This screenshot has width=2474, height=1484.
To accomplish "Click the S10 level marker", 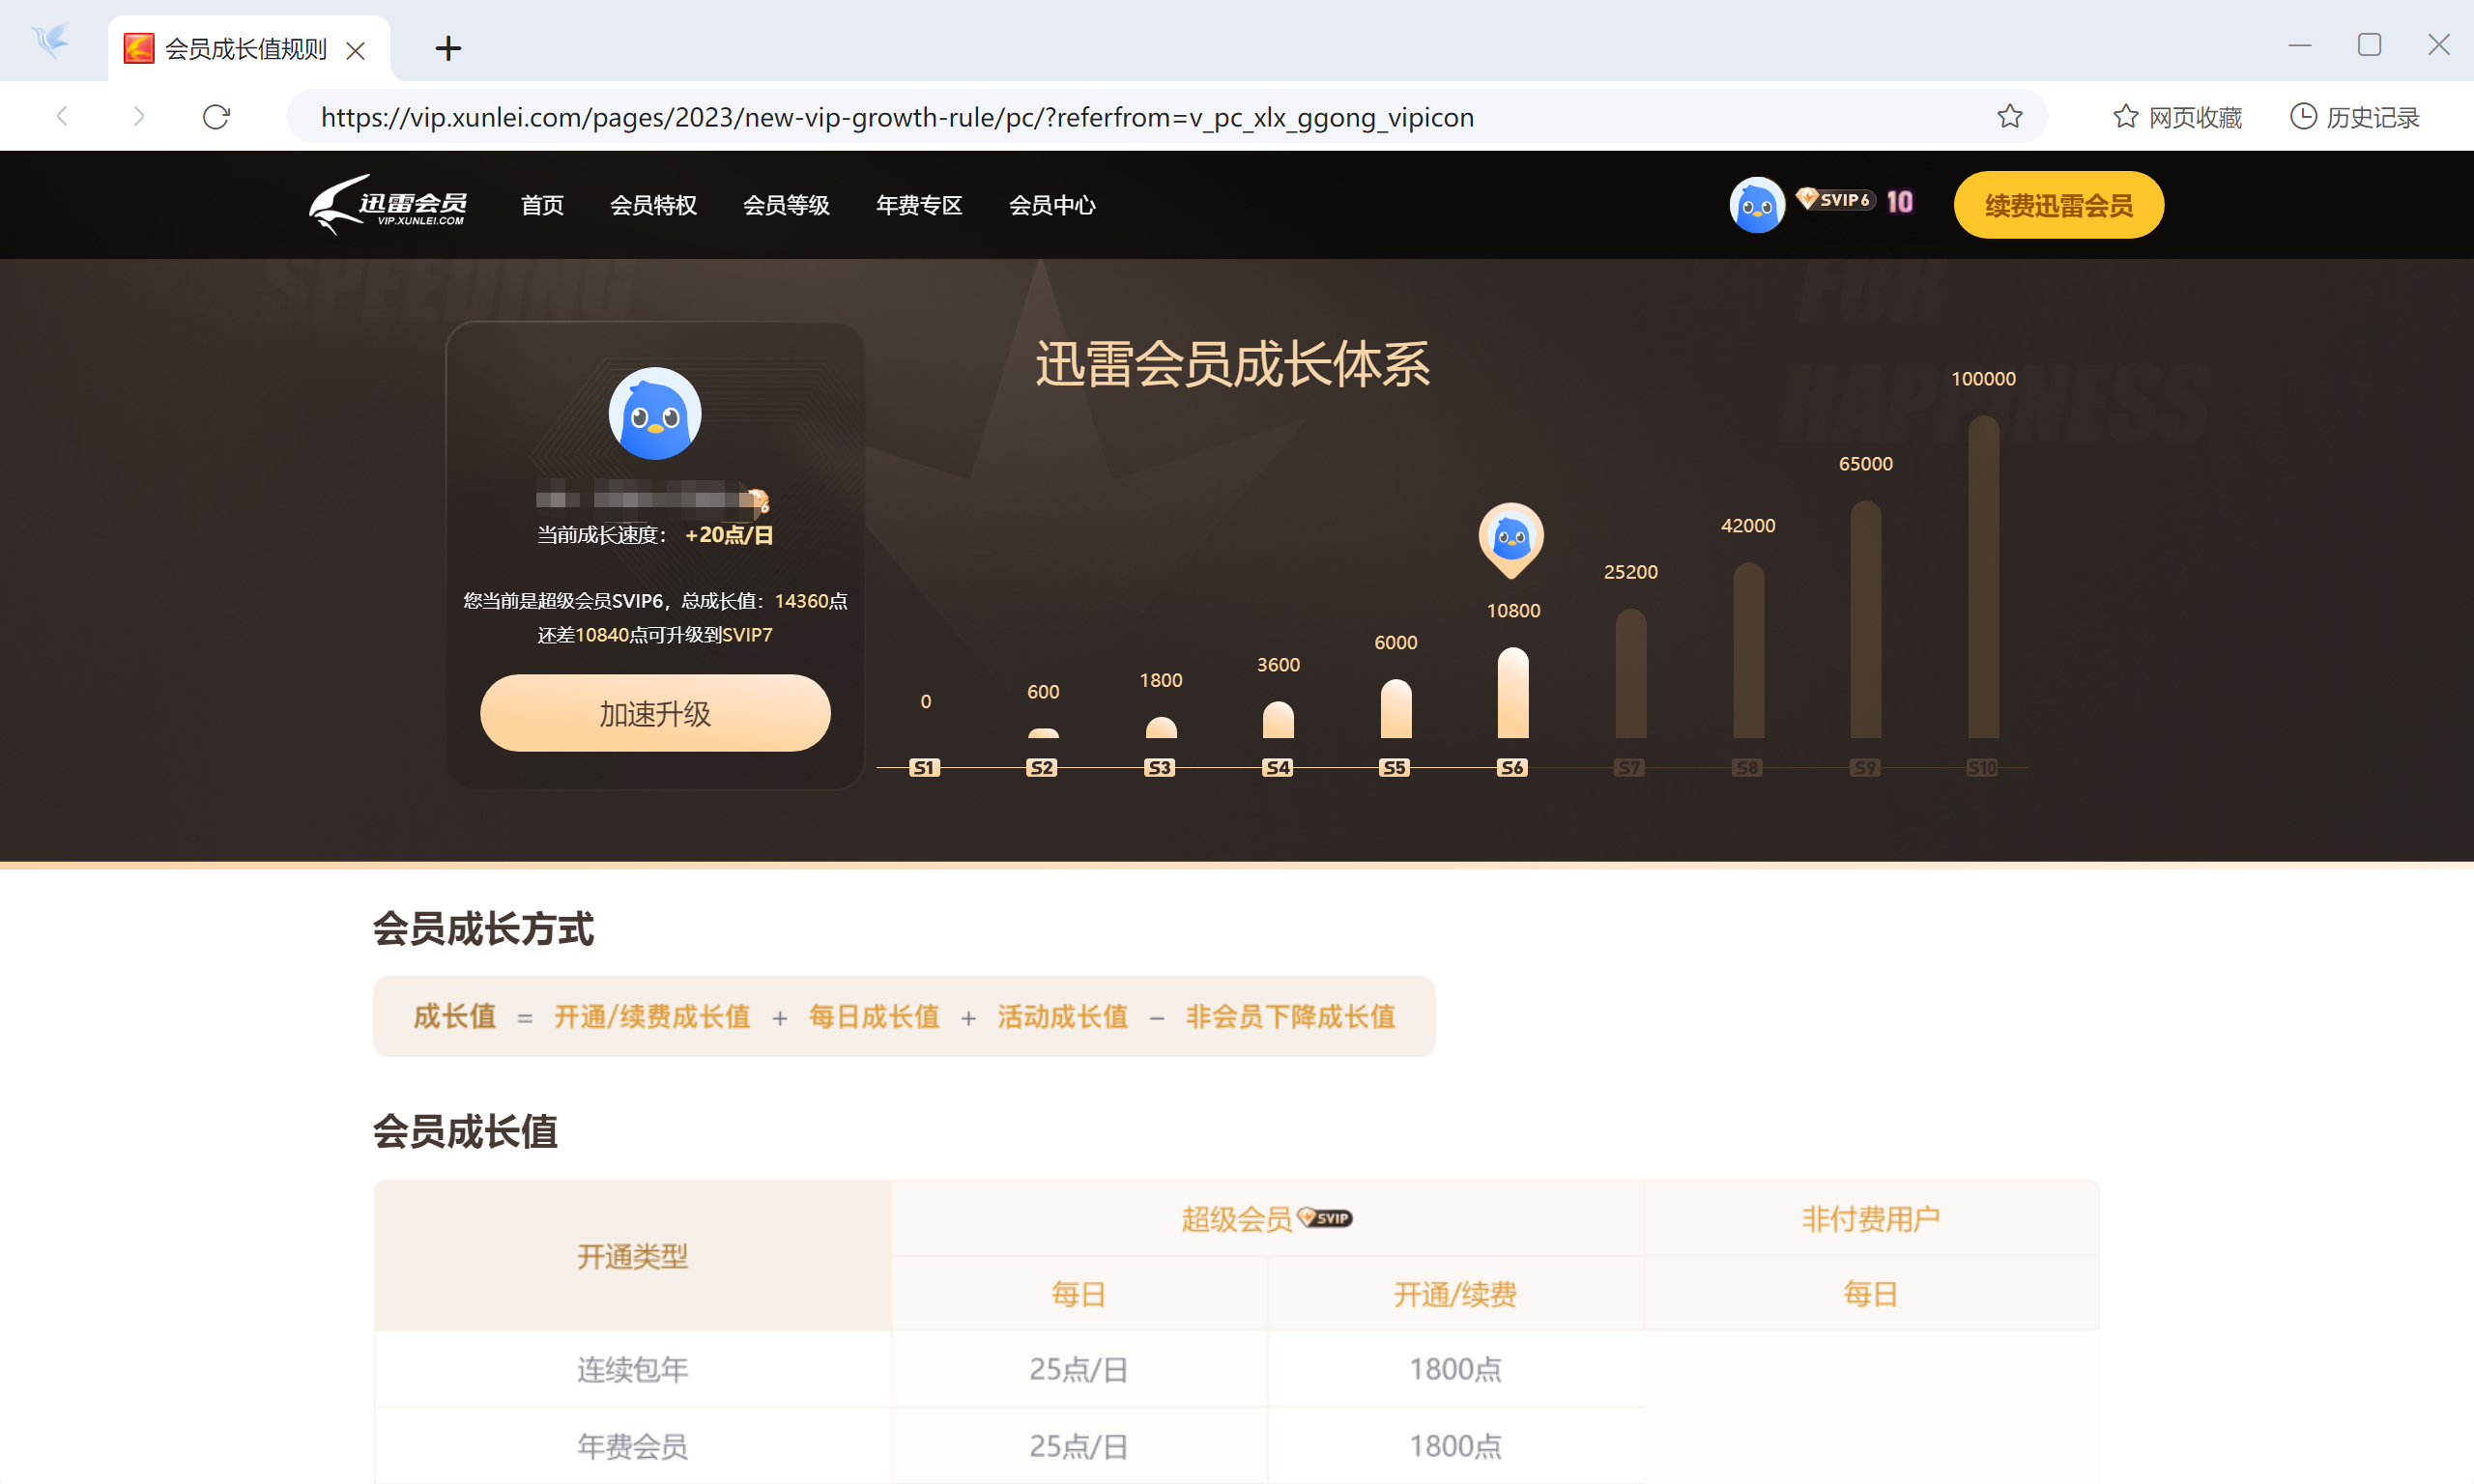I will coord(1982,768).
